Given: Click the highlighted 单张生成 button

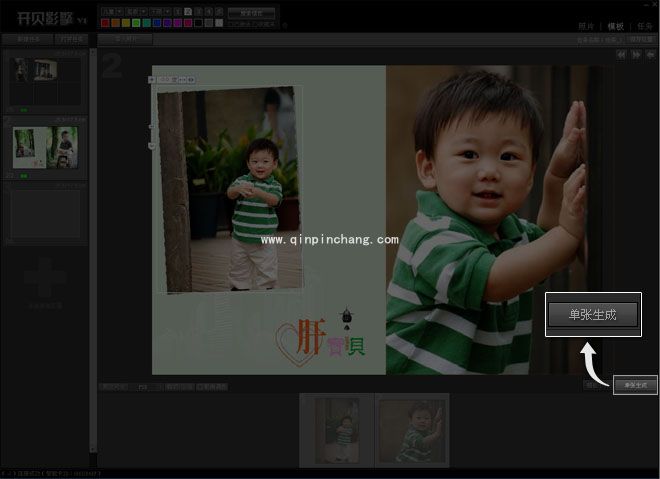Looking at the screenshot, I should [594, 314].
